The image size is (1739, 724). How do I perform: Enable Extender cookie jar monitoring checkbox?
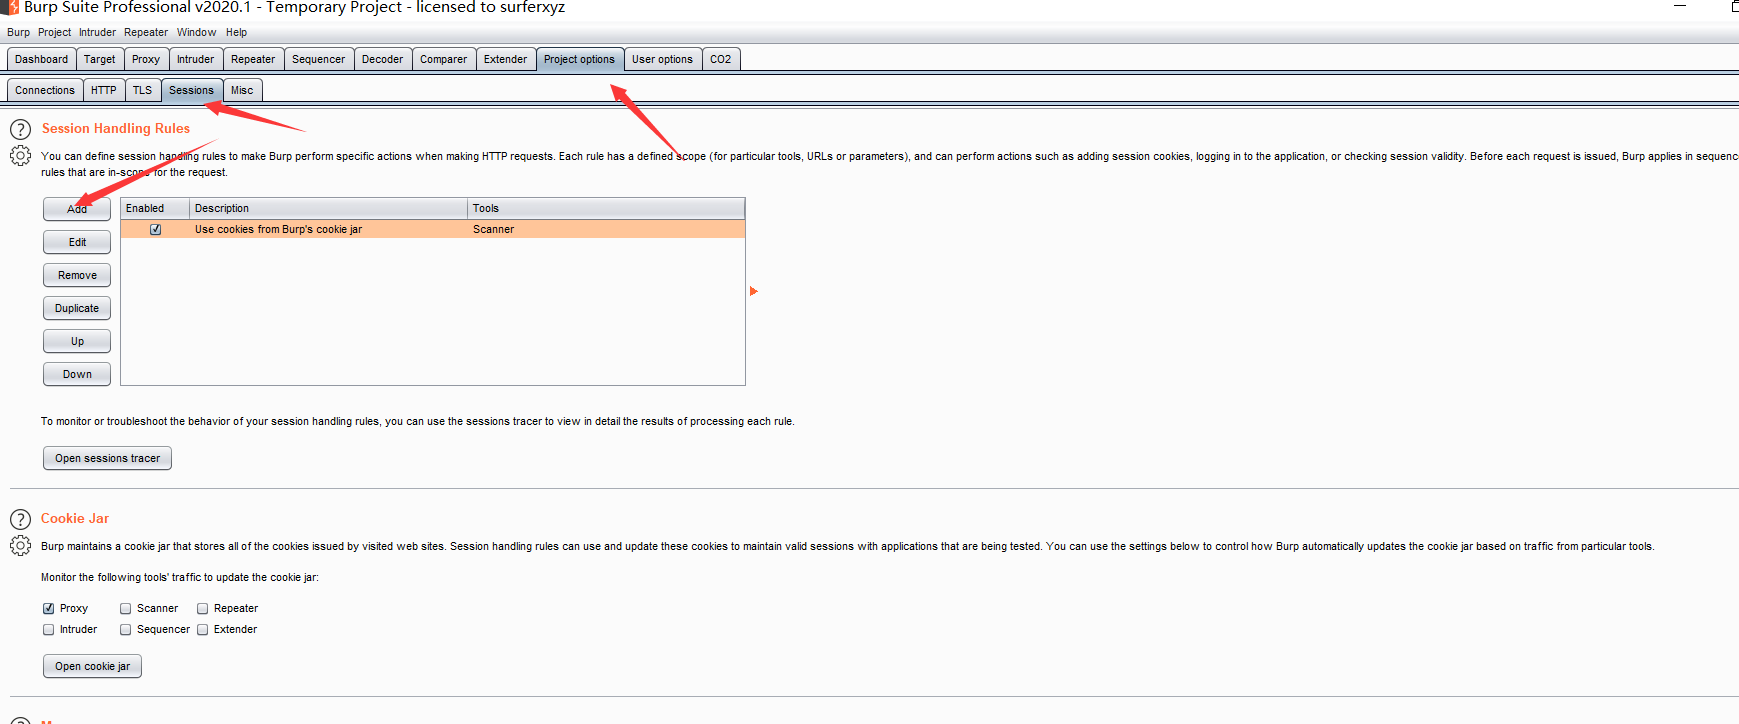(203, 629)
